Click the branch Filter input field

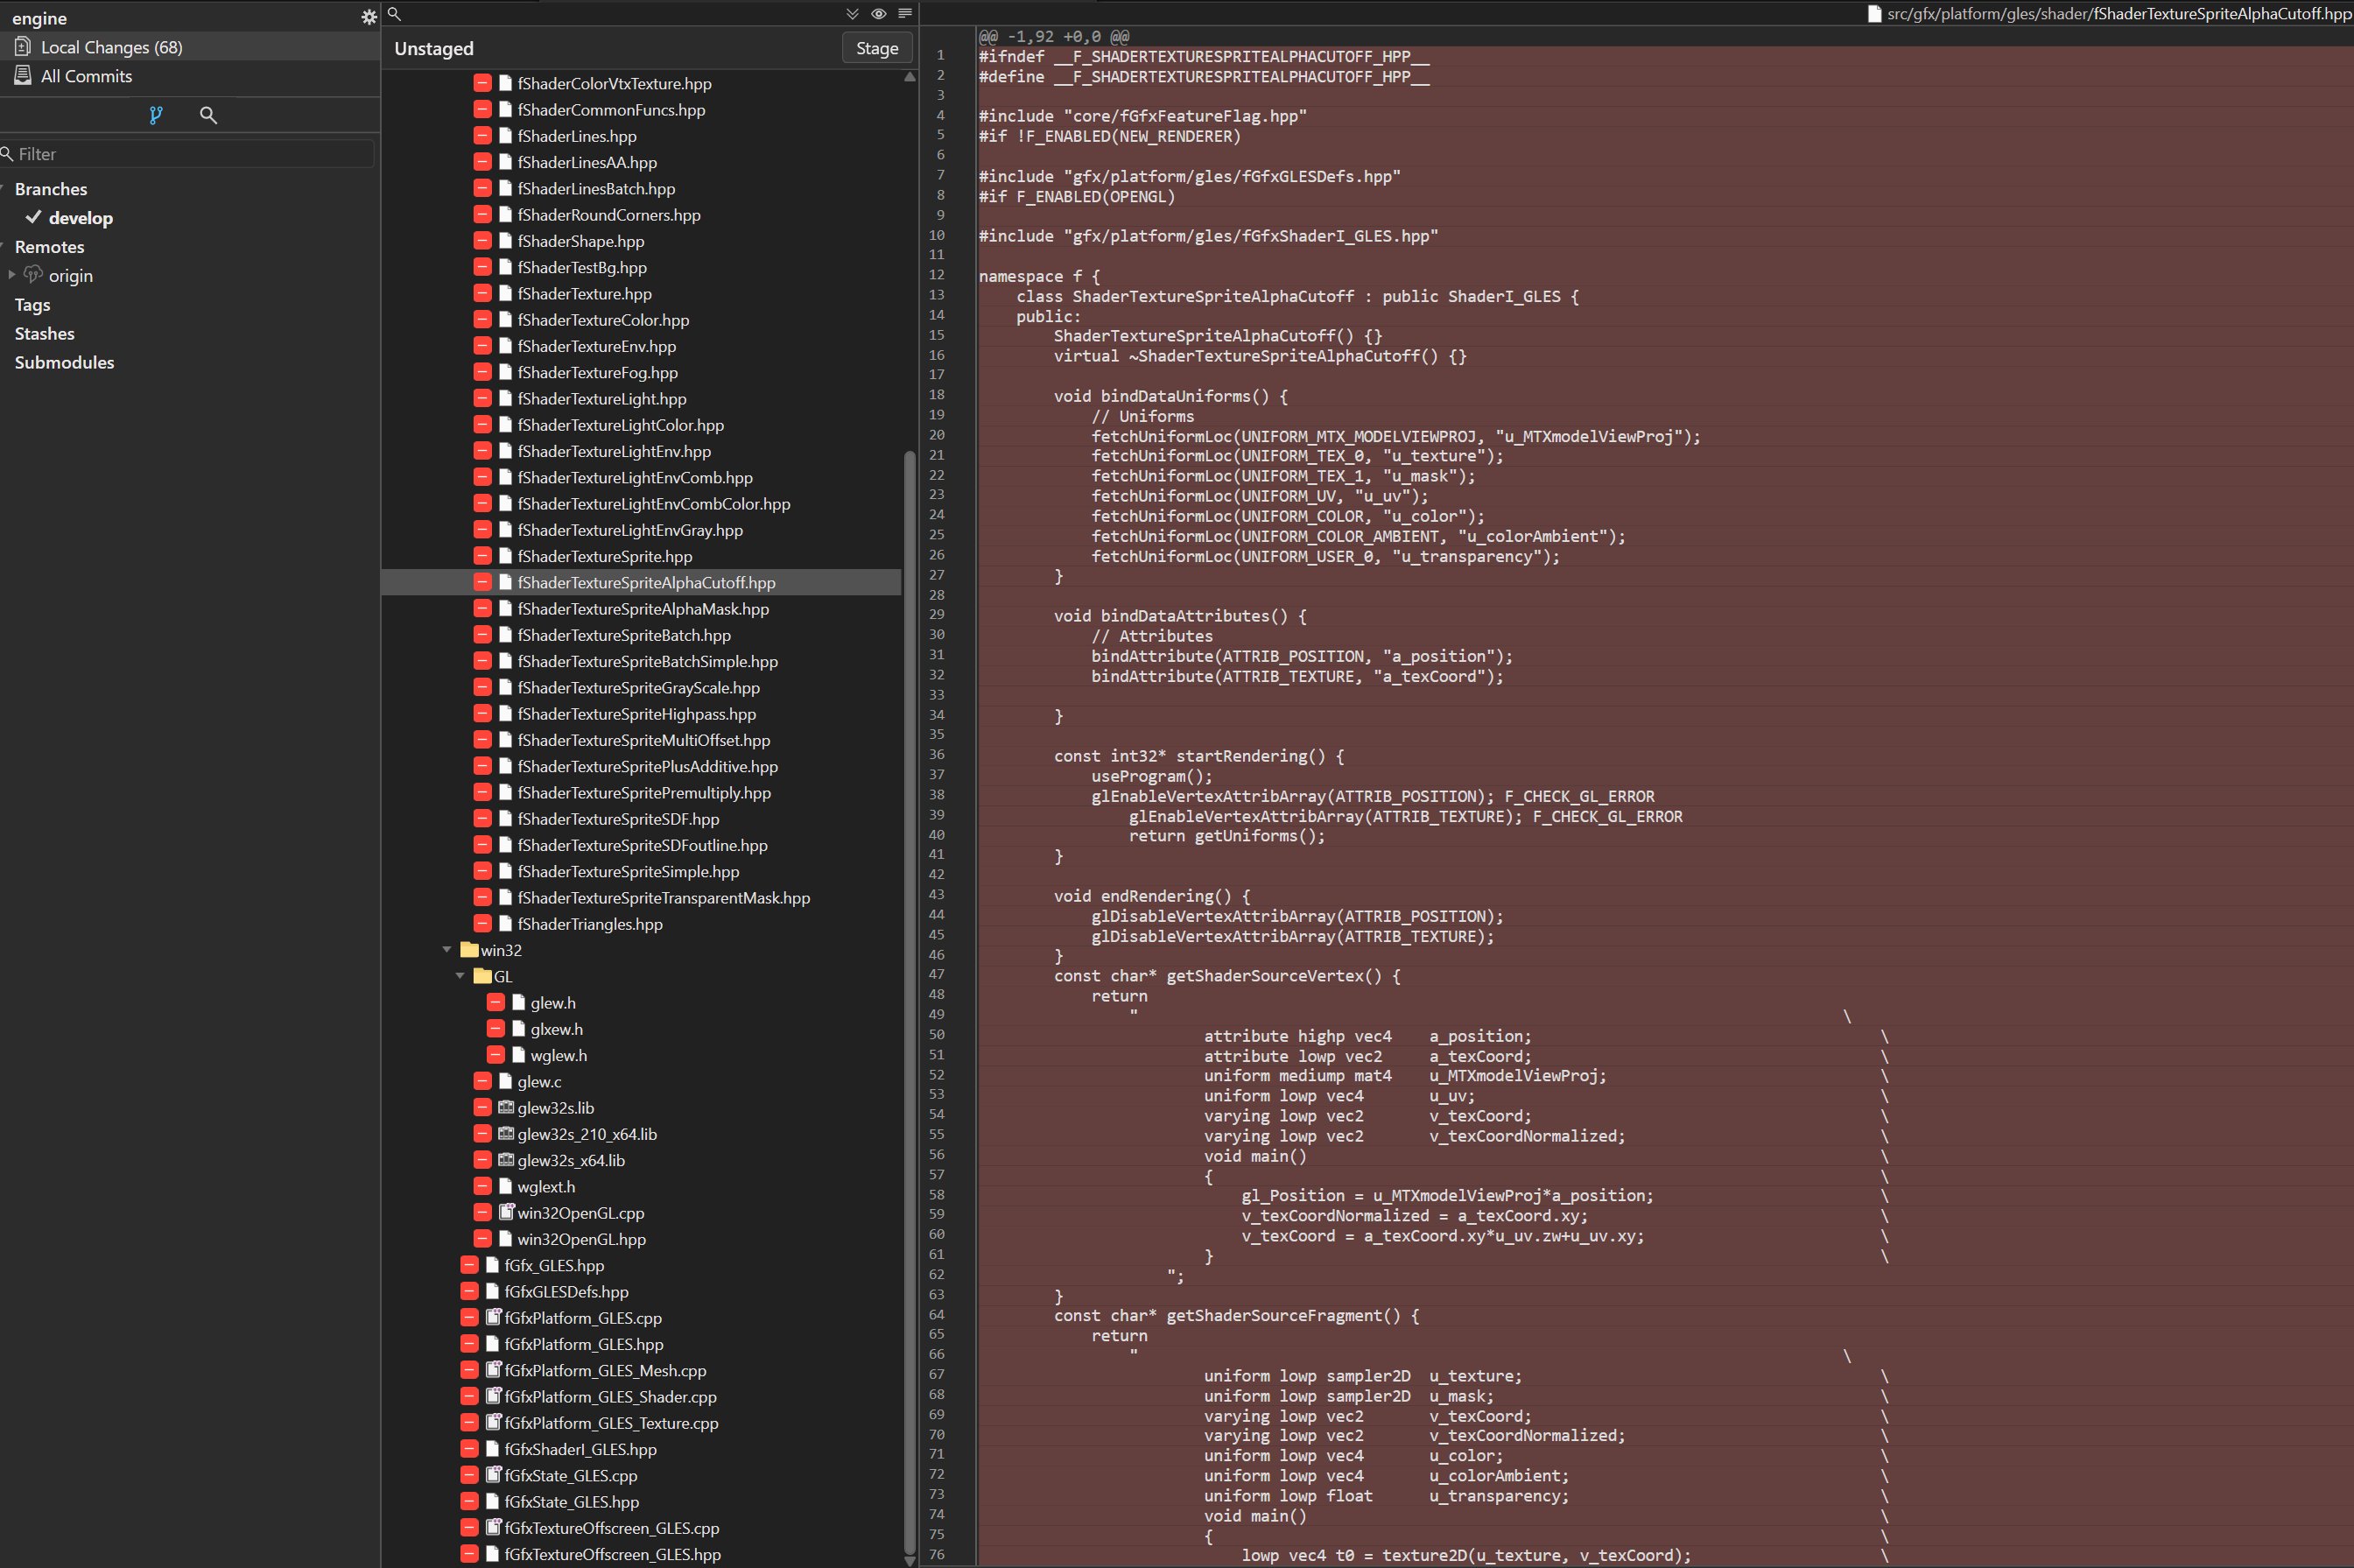(x=190, y=154)
